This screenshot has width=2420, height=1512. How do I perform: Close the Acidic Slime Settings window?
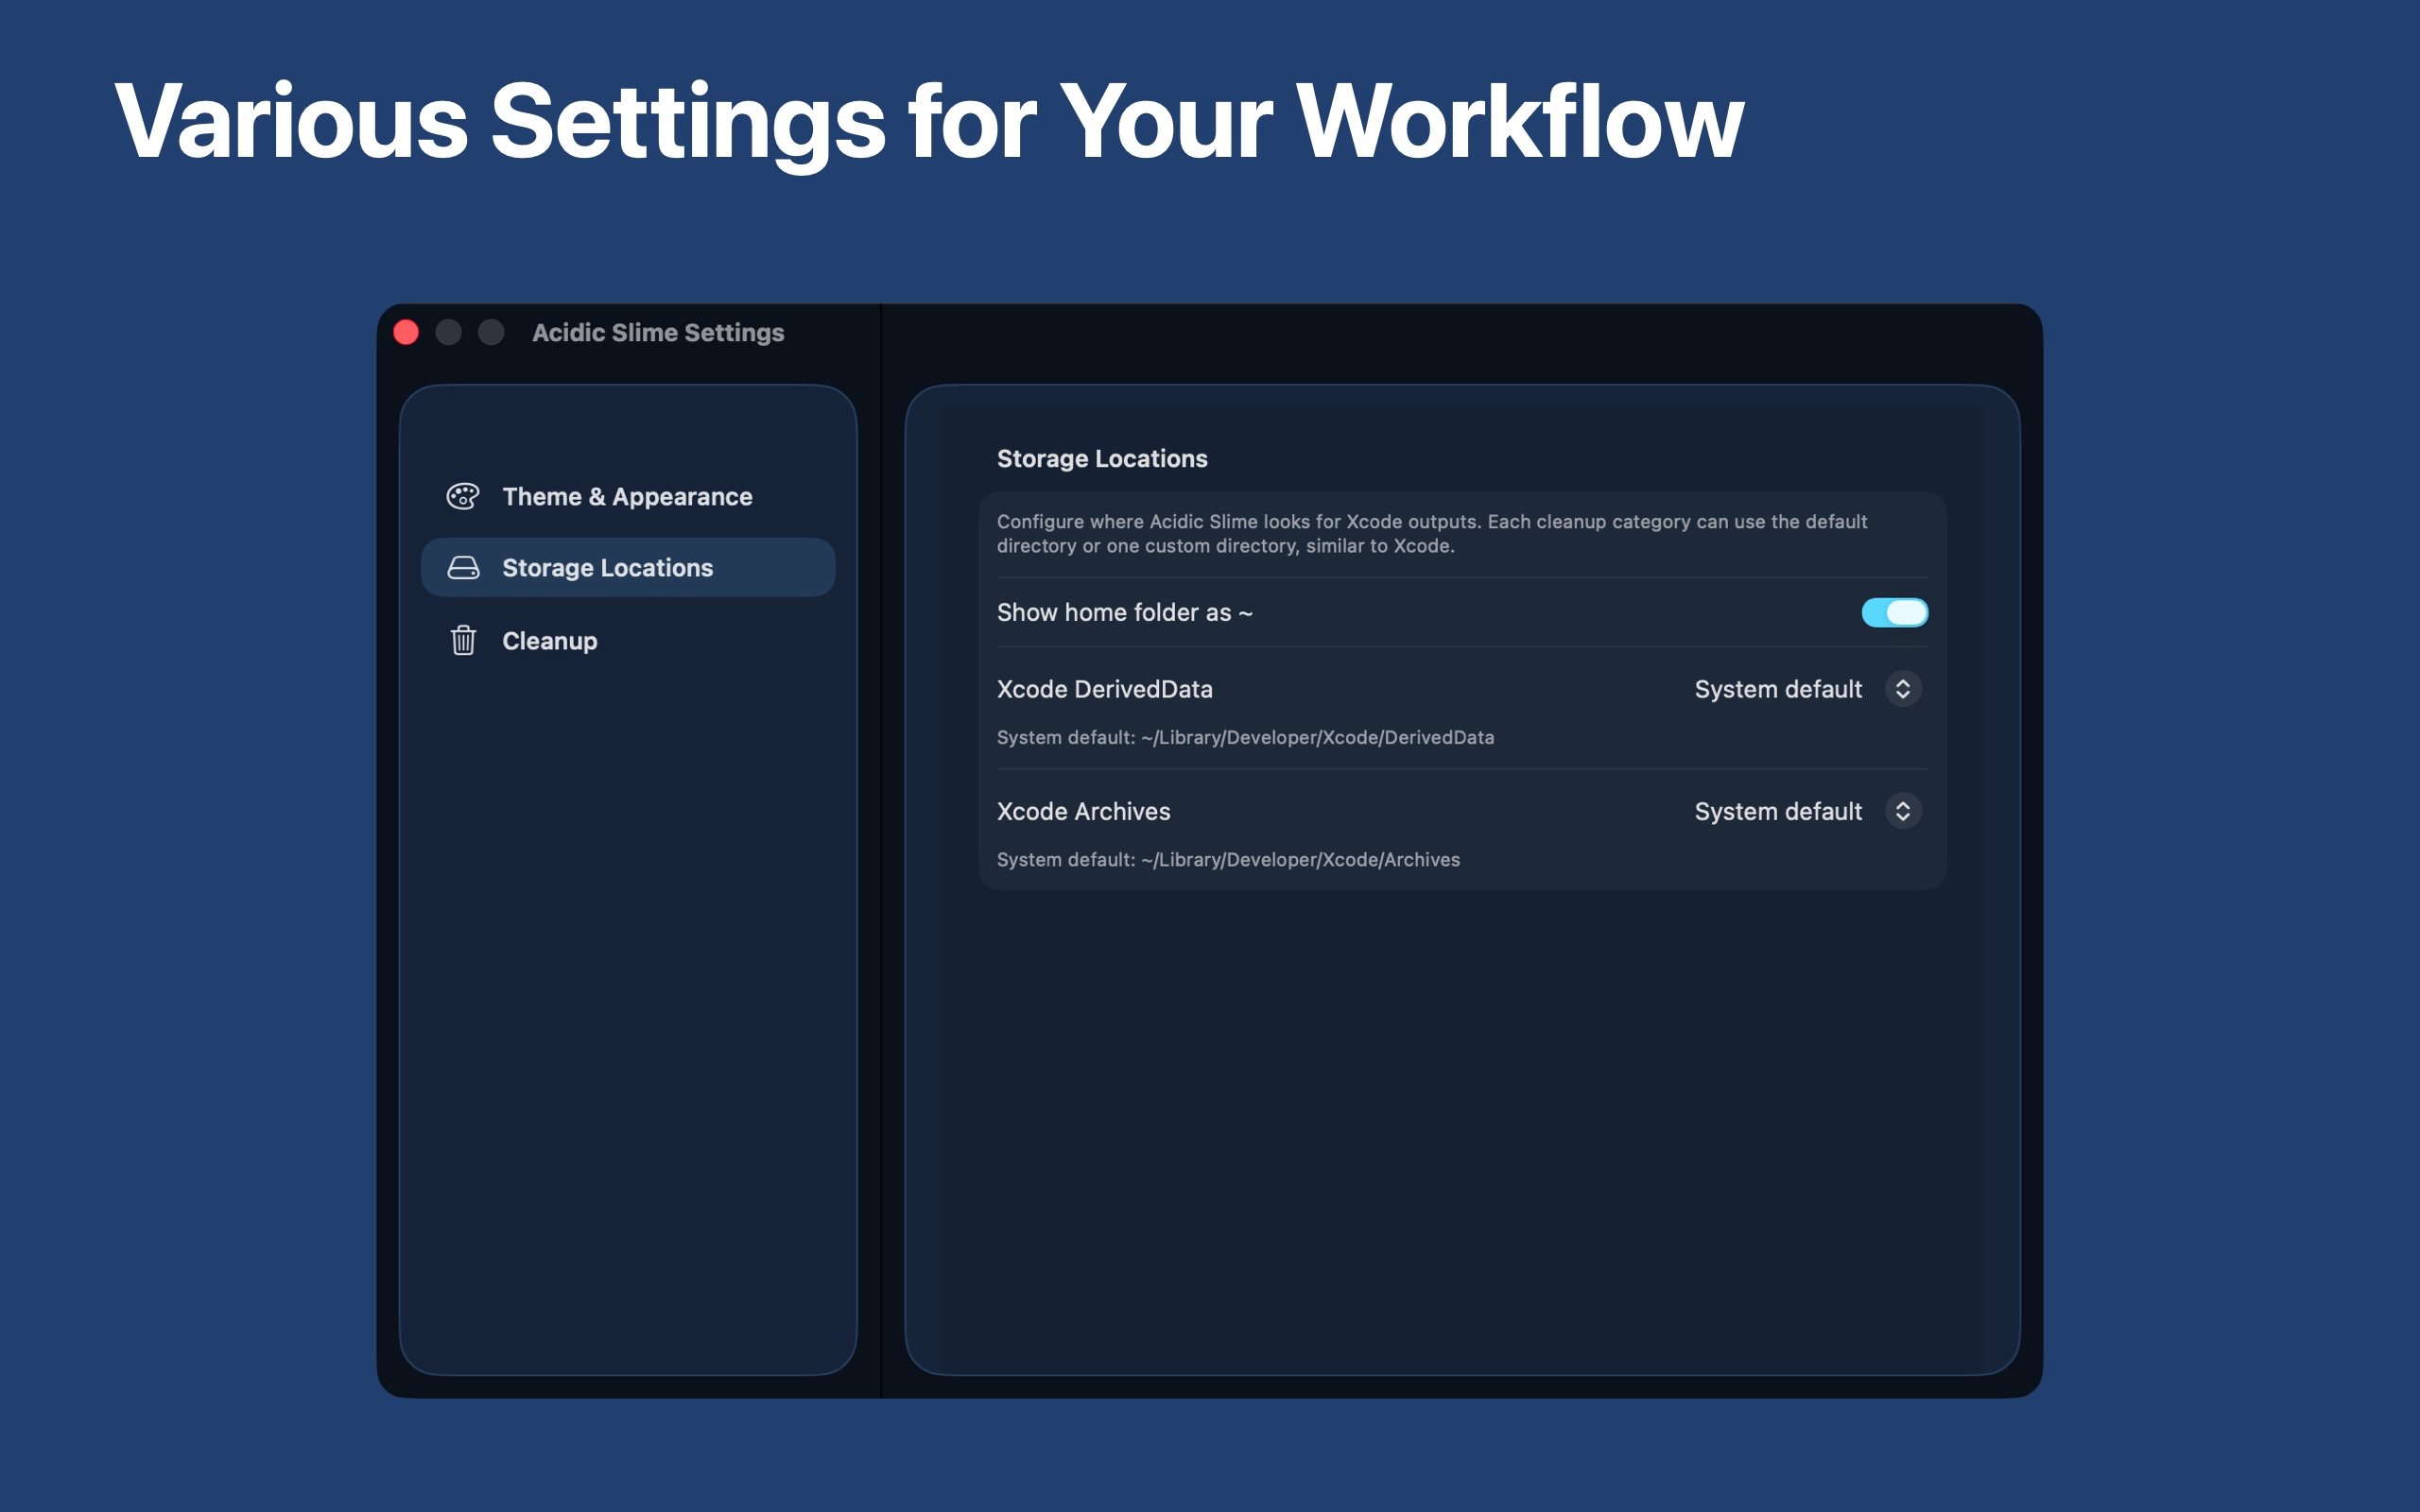pyautogui.click(x=406, y=332)
